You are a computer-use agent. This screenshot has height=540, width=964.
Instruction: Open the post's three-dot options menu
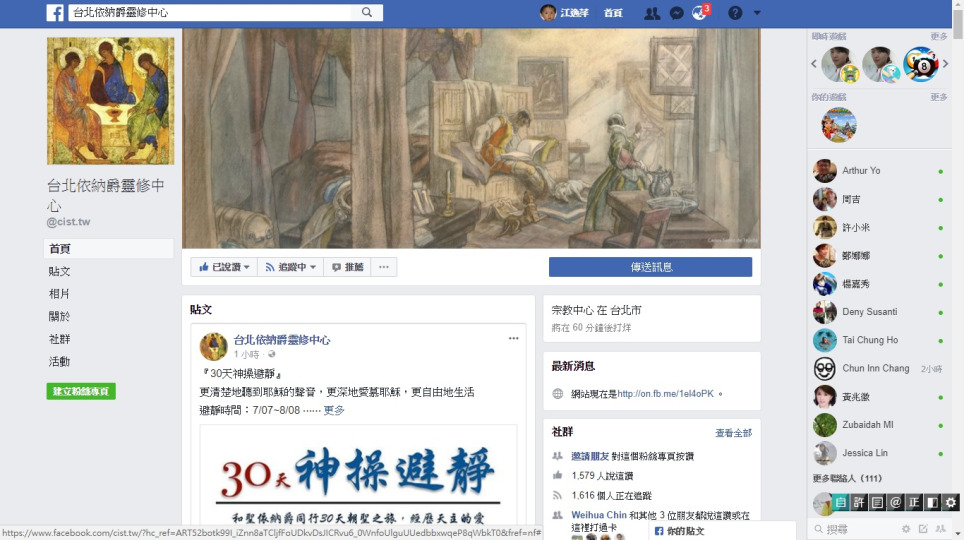click(513, 338)
